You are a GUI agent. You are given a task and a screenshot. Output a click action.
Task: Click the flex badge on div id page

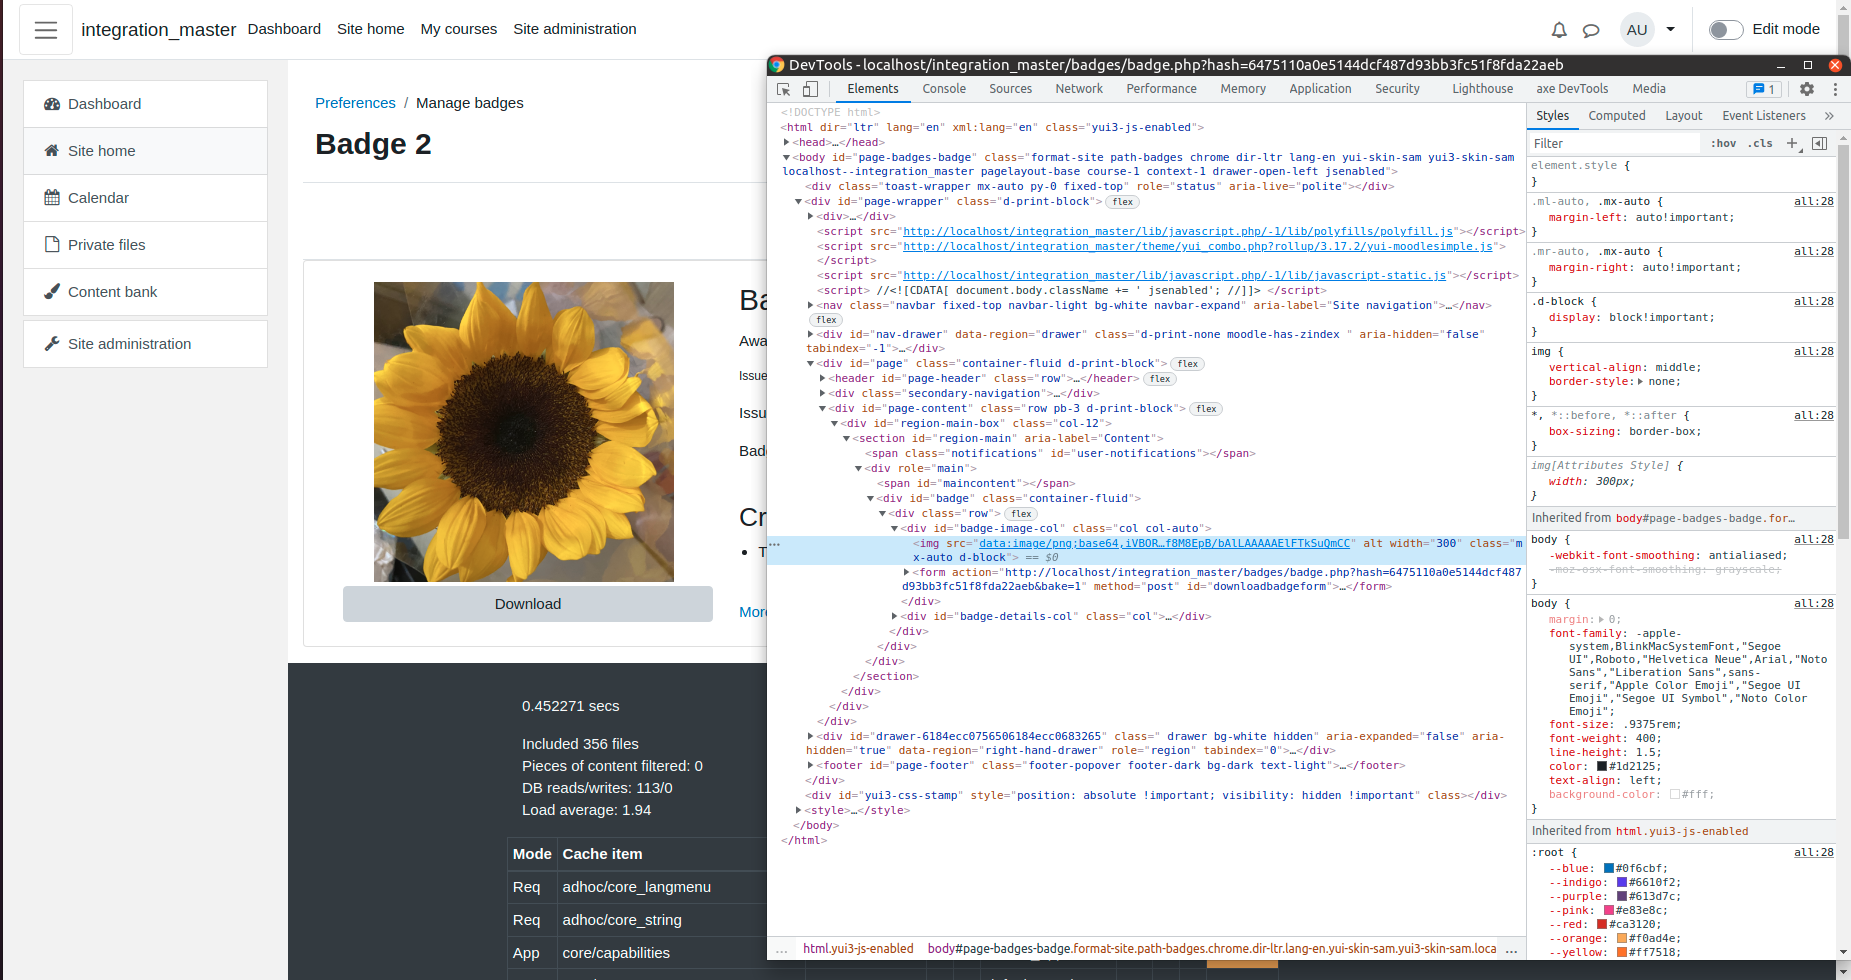pos(1188,364)
